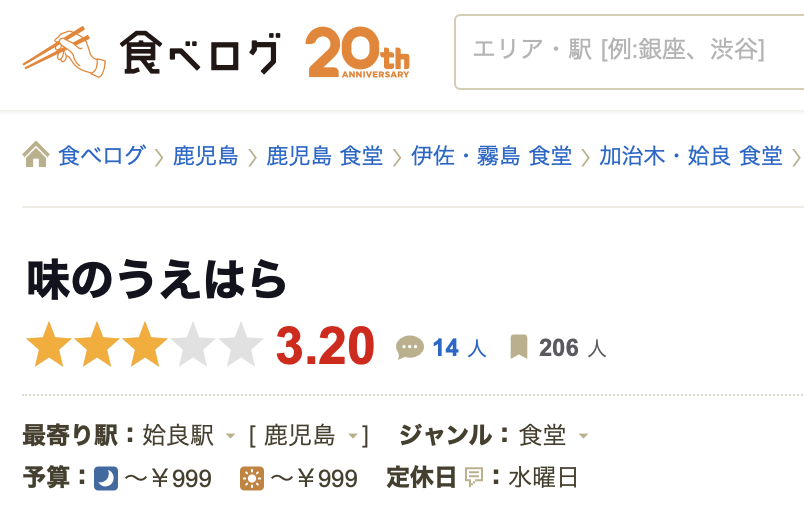Viewport: 804px width, 518px height.
Task: Click the bookmark icon beside 206人
Action: pos(519,347)
